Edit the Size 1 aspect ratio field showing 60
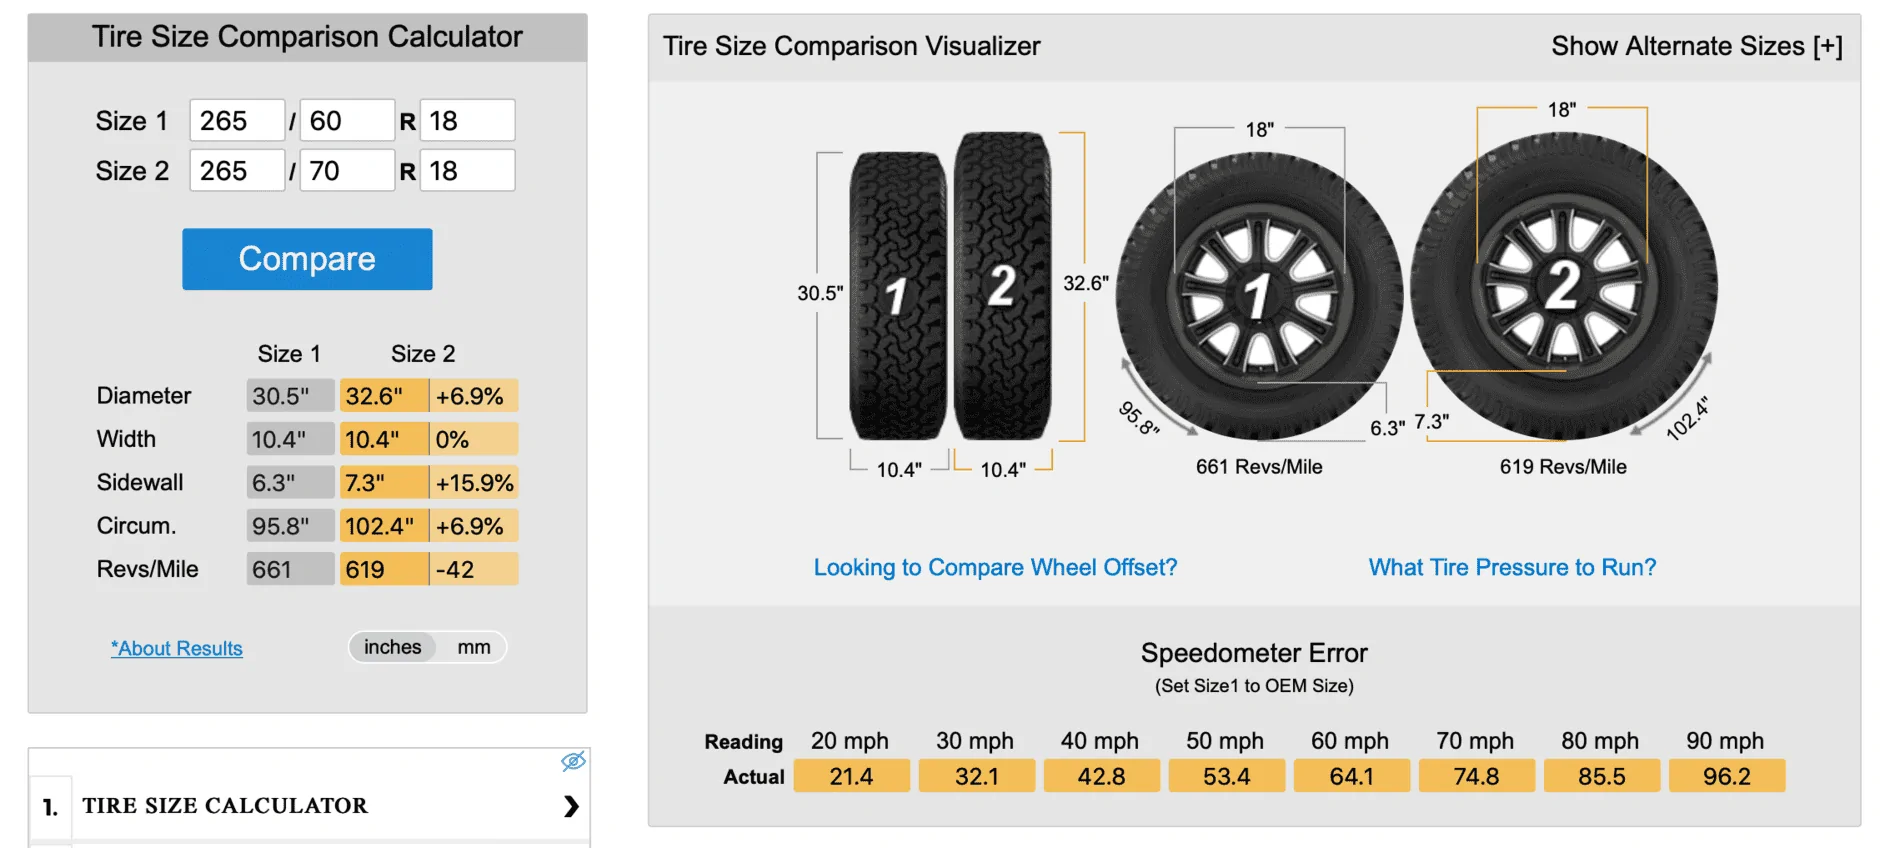The image size is (1900, 848). coord(347,119)
